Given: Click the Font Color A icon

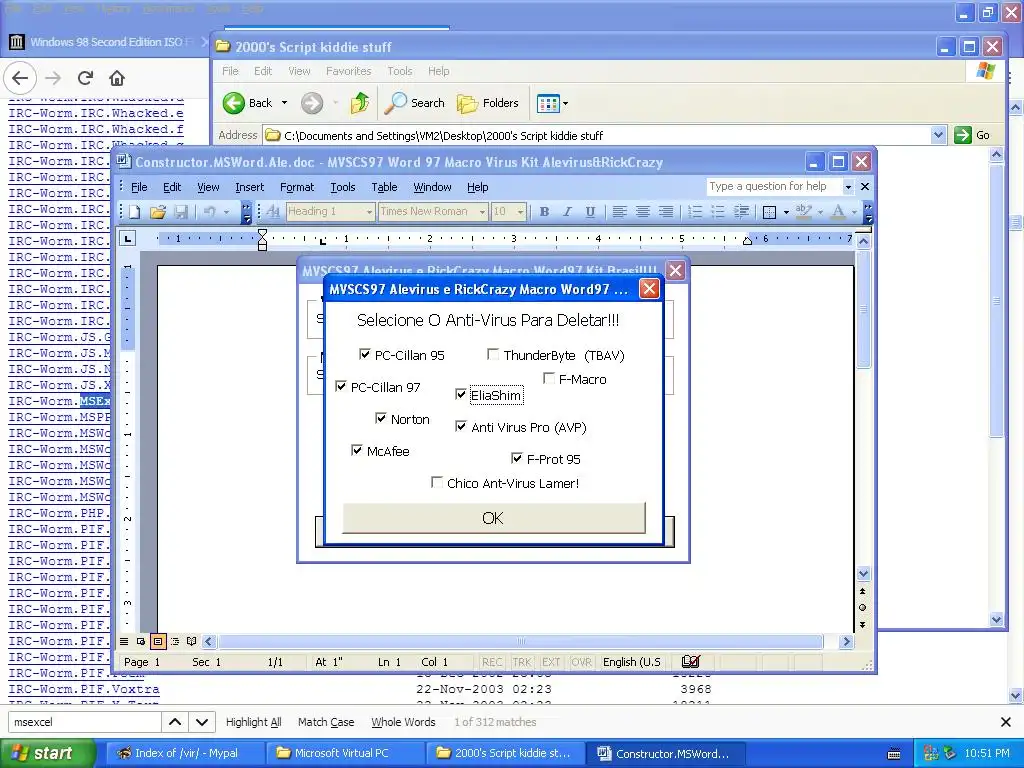Looking at the screenshot, I should pos(838,212).
